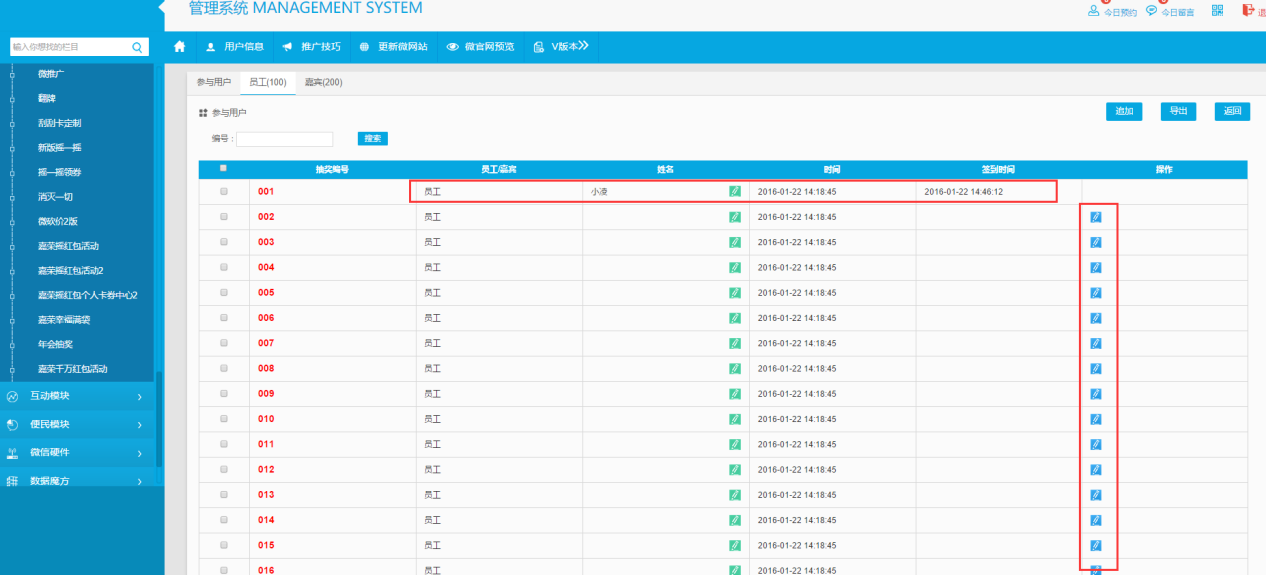
Task: Switch to the 嘉宾(200) tab
Action: (x=323, y=82)
